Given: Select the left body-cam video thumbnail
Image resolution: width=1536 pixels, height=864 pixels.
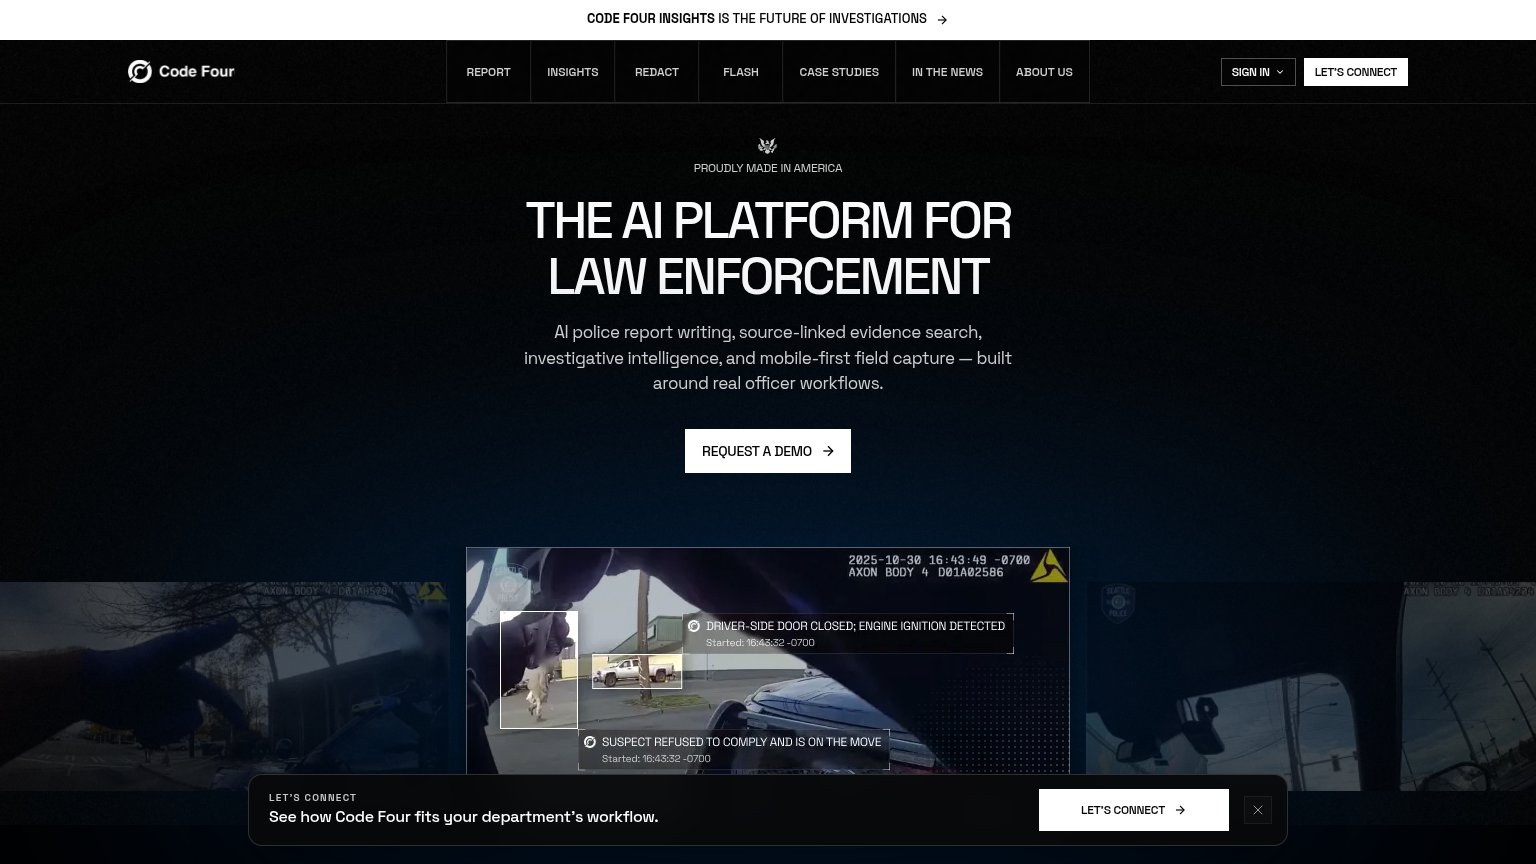Looking at the screenshot, I should 225,687.
